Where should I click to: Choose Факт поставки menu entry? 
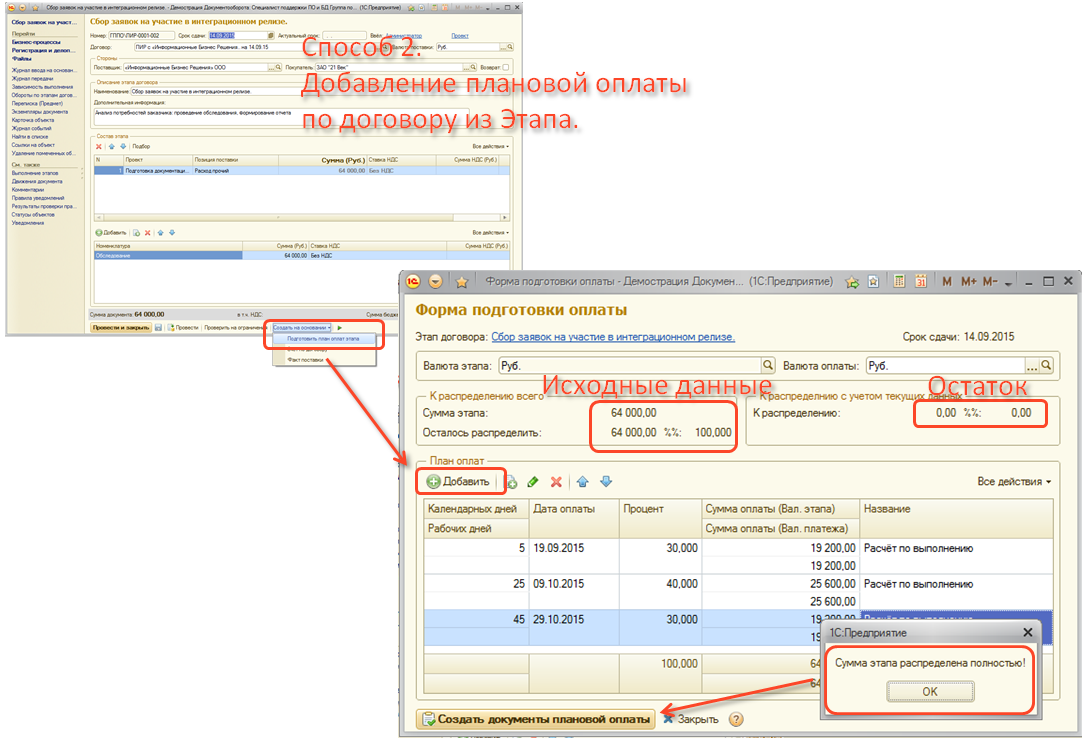303,358
